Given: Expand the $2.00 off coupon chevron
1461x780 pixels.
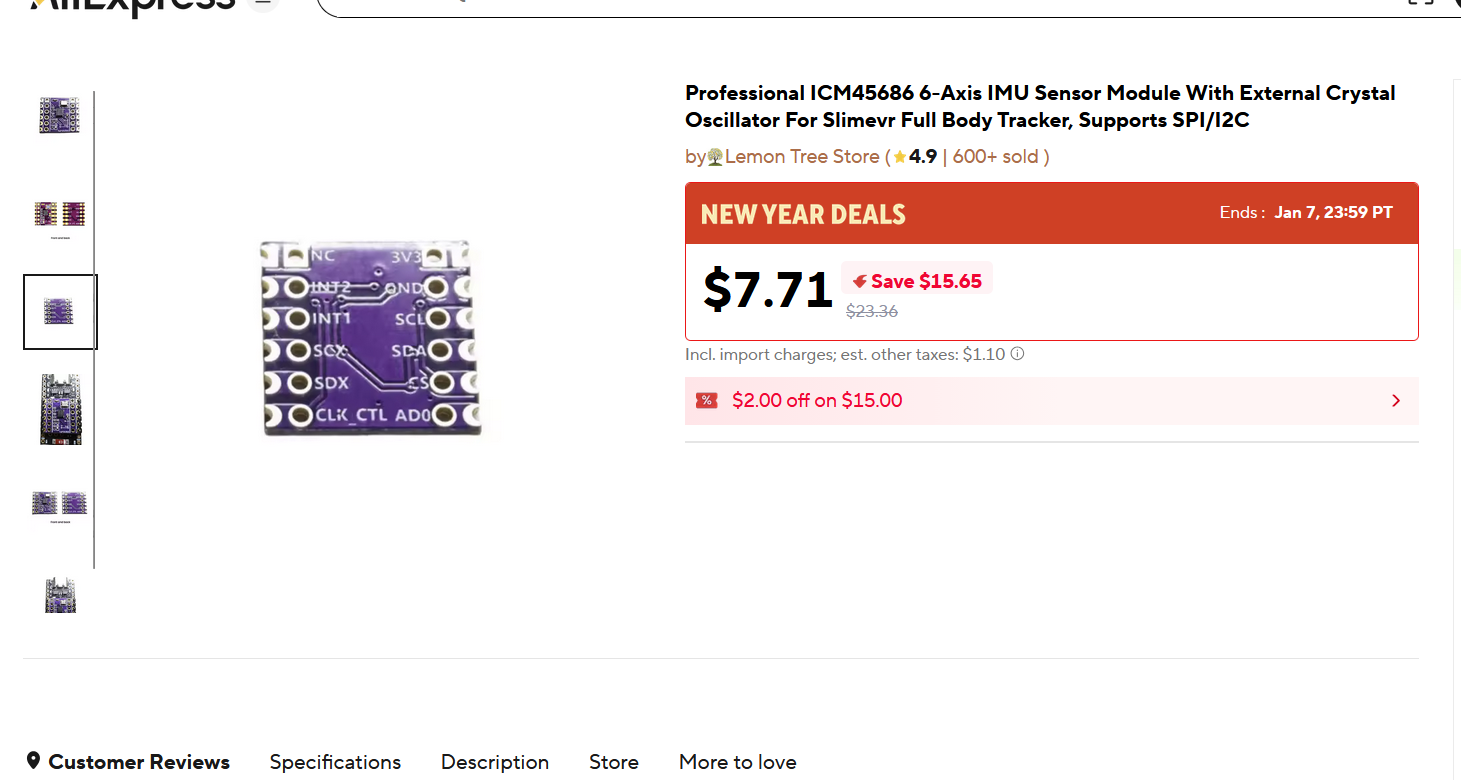Looking at the screenshot, I should pos(1396,401).
